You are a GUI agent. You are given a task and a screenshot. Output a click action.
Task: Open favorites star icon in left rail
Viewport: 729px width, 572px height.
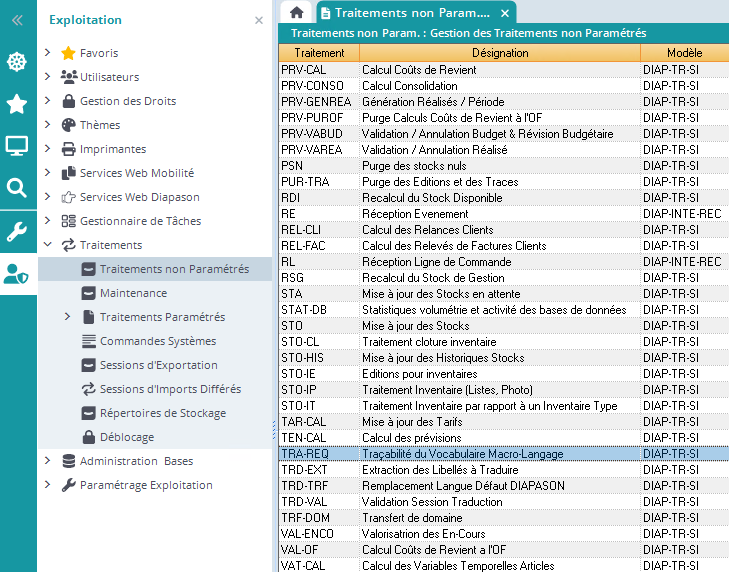click(17, 104)
